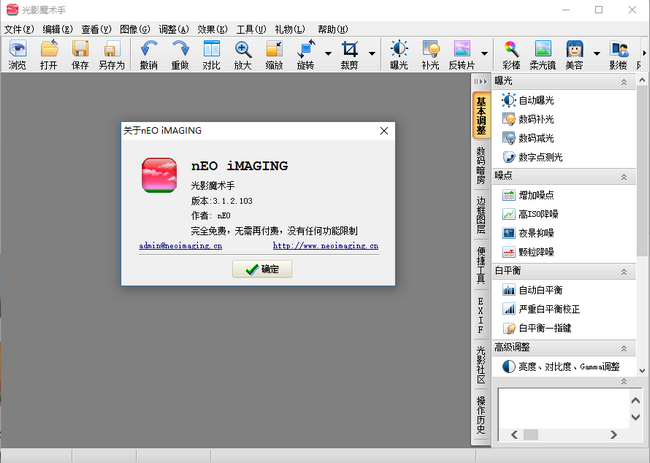The width and height of the screenshot is (650, 463).
Task: Select 增加噪点 add noise item
Action: pos(528,195)
